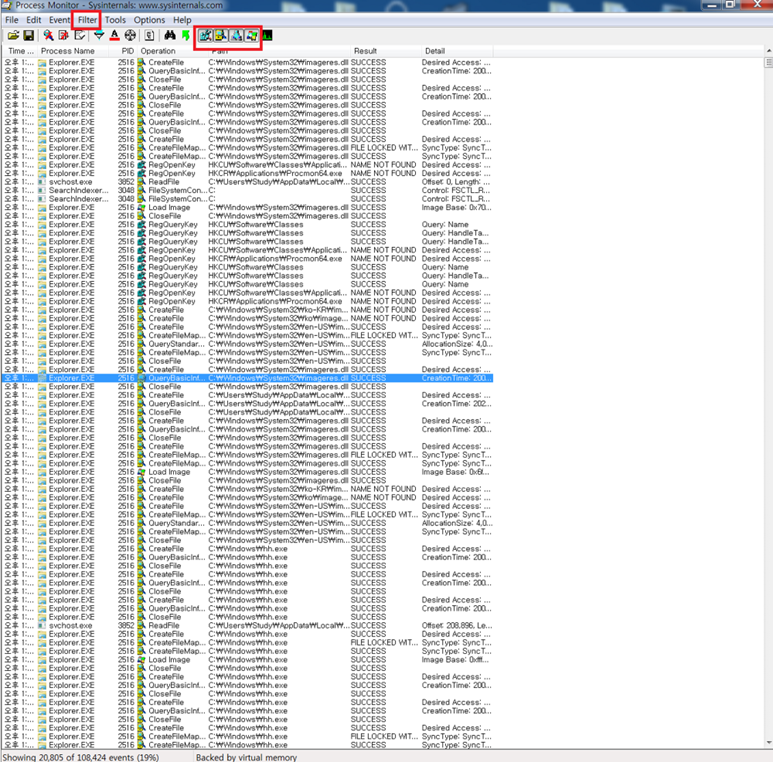Toggle Show File System Activity icon
The width and height of the screenshot is (773, 762).
coord(221,35)
